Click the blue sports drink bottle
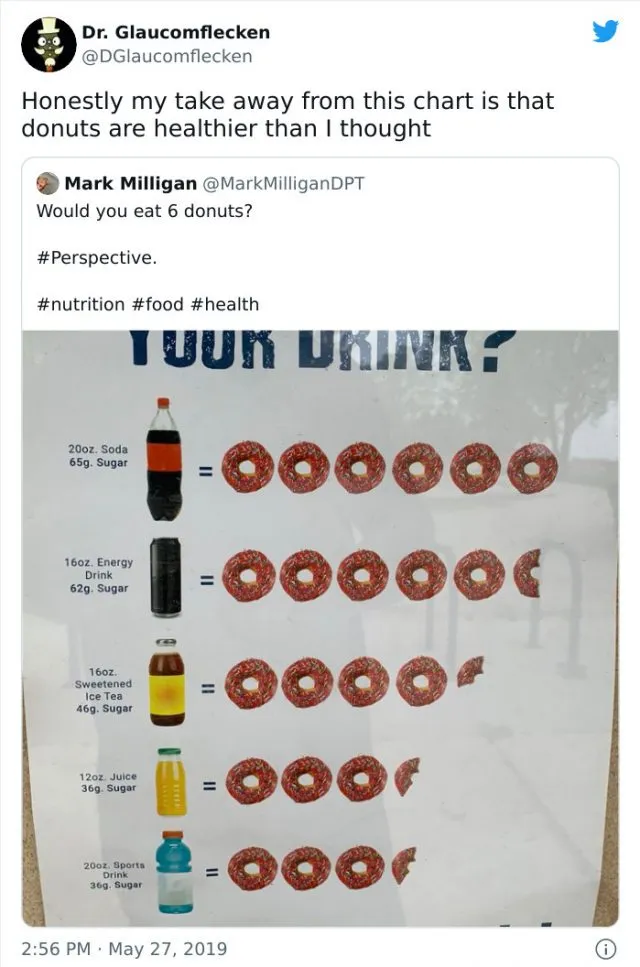 pos(171,872)
